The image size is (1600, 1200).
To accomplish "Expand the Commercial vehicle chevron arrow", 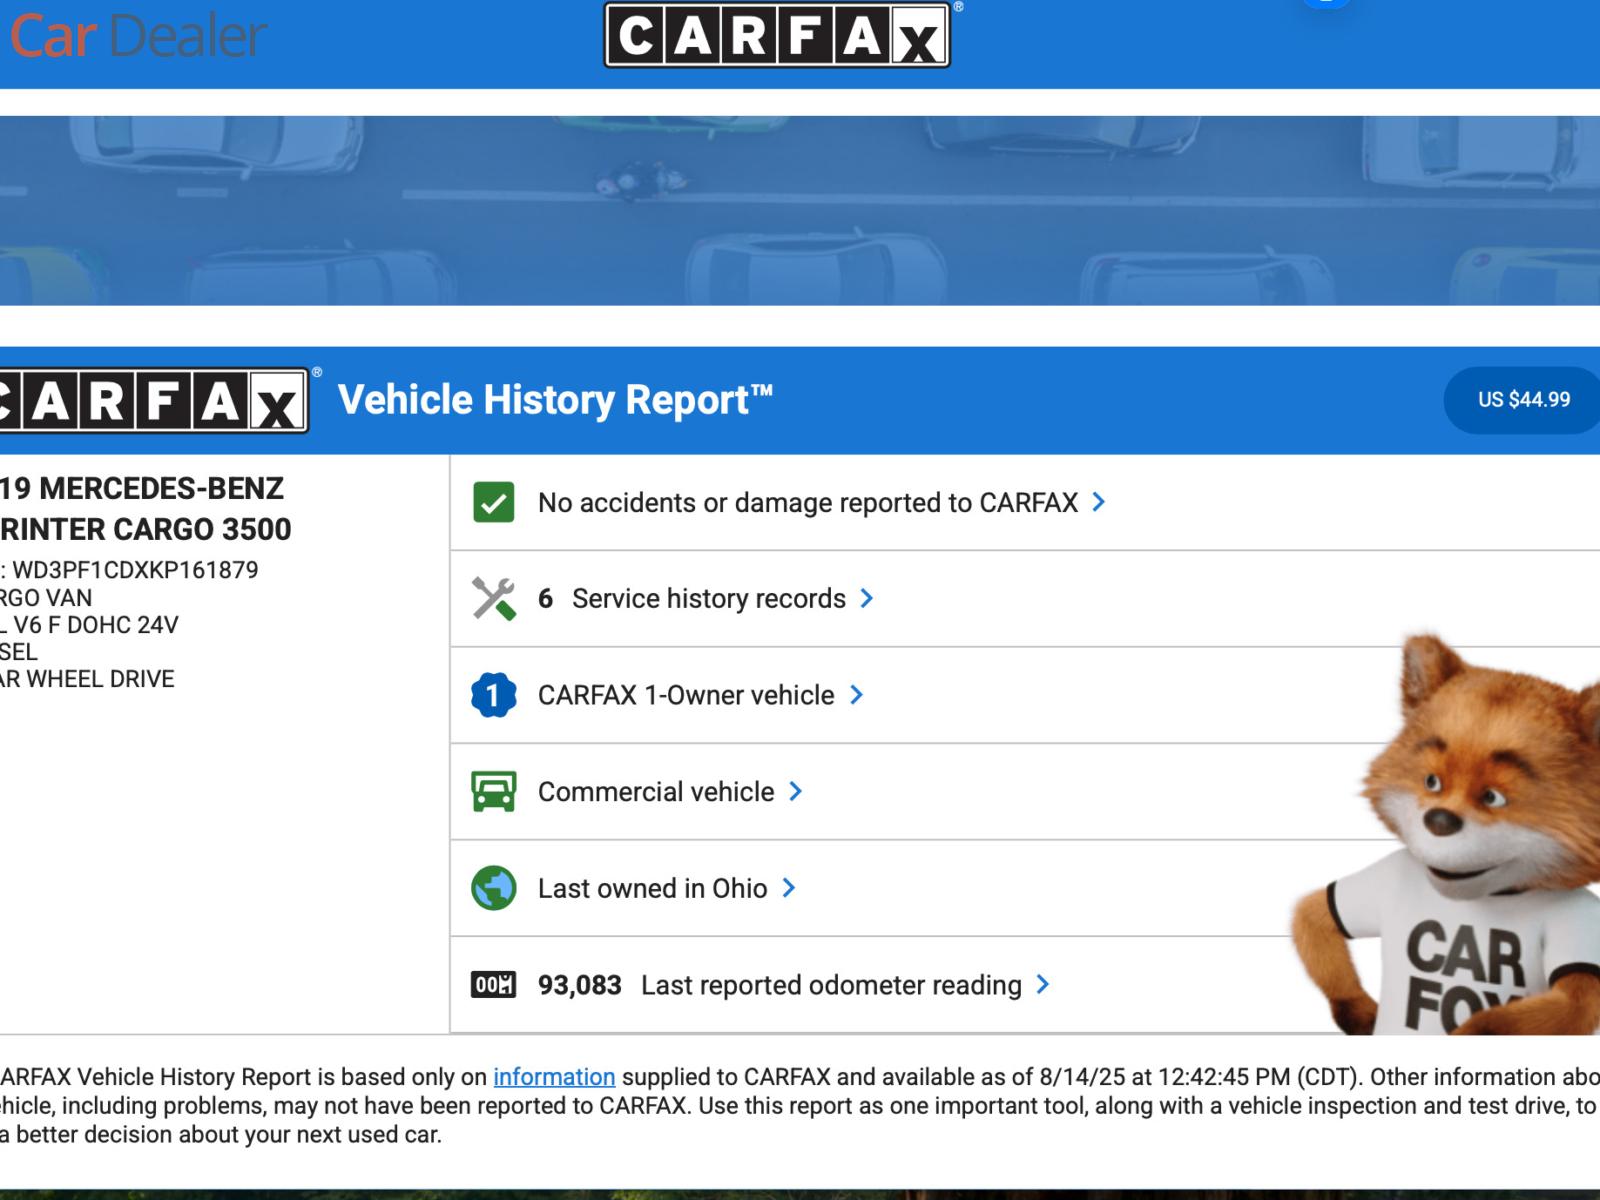I will pos(796,792).
